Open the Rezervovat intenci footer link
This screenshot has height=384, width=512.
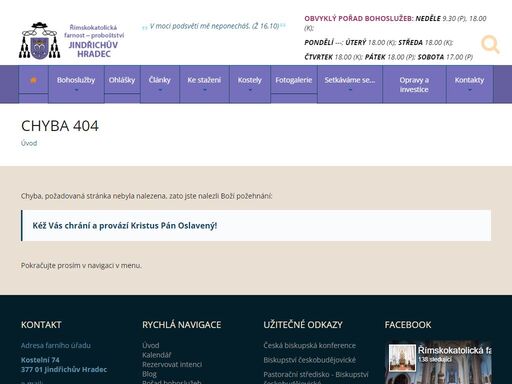pos(172,364)
